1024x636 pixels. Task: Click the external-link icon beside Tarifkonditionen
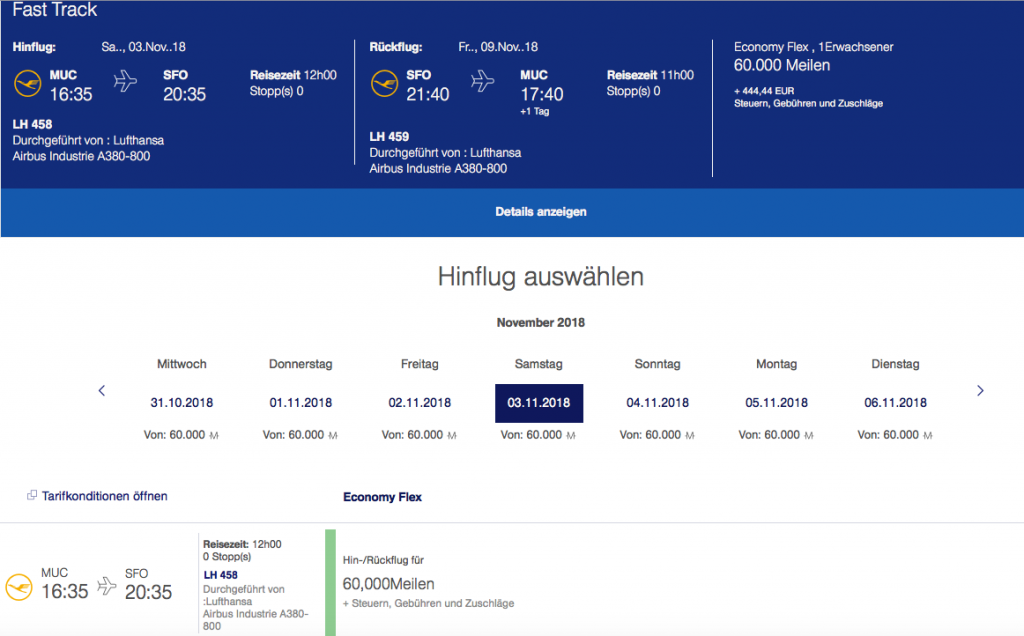32,496
